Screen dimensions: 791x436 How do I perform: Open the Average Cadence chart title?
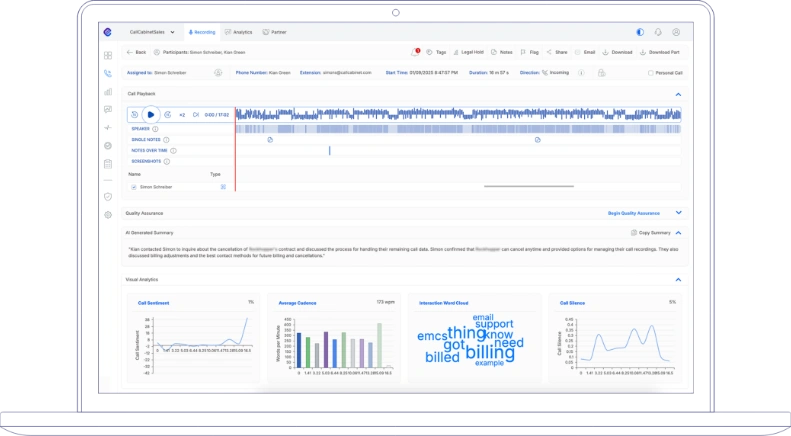point(297,303)
